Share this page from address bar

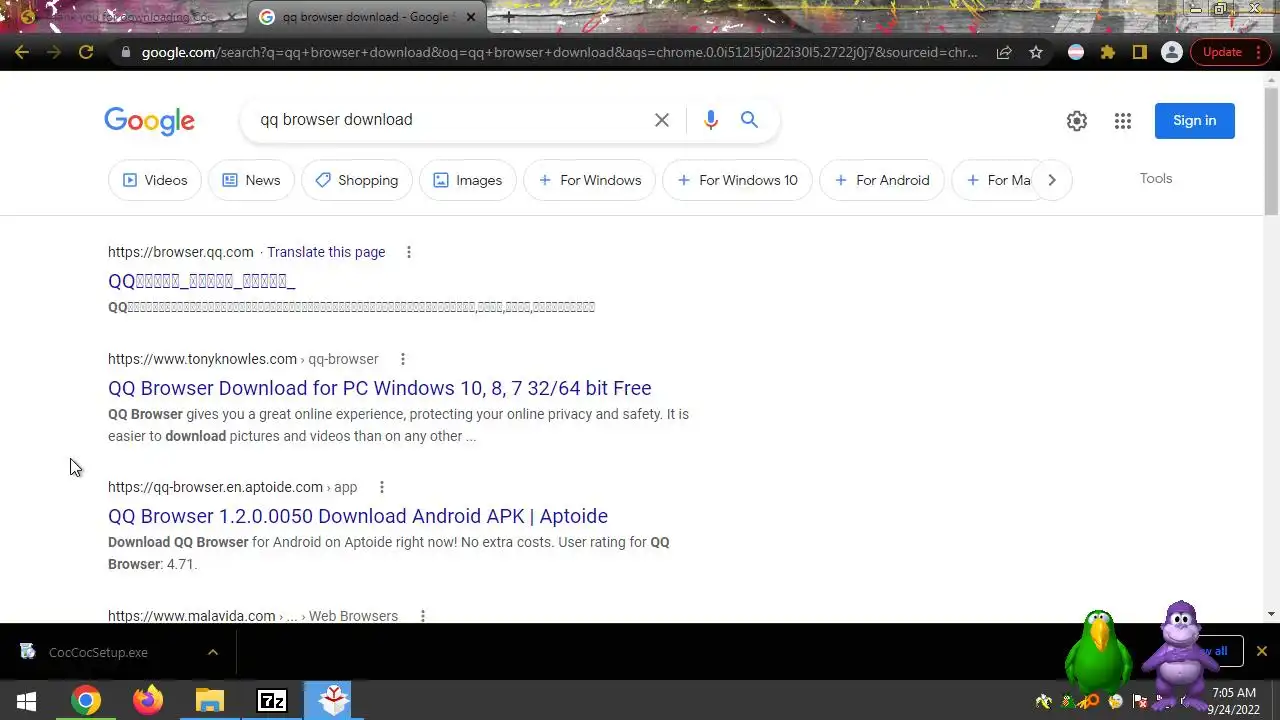coord(1004,52)
